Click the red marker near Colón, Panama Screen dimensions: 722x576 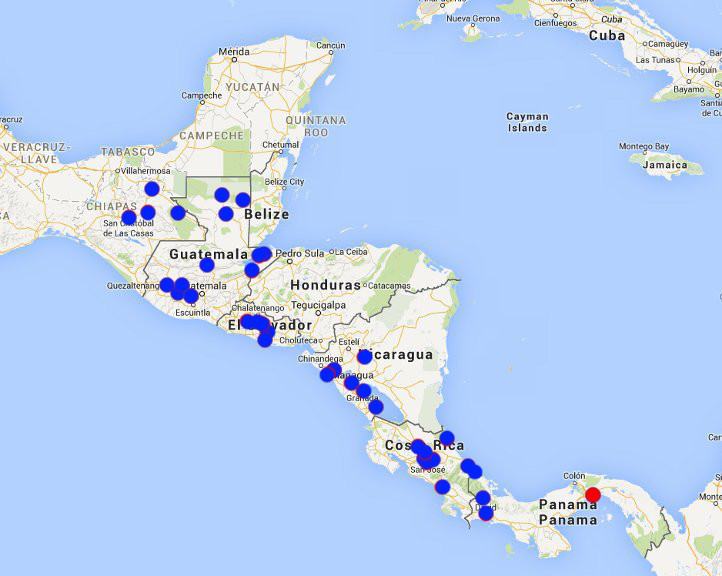593,495
